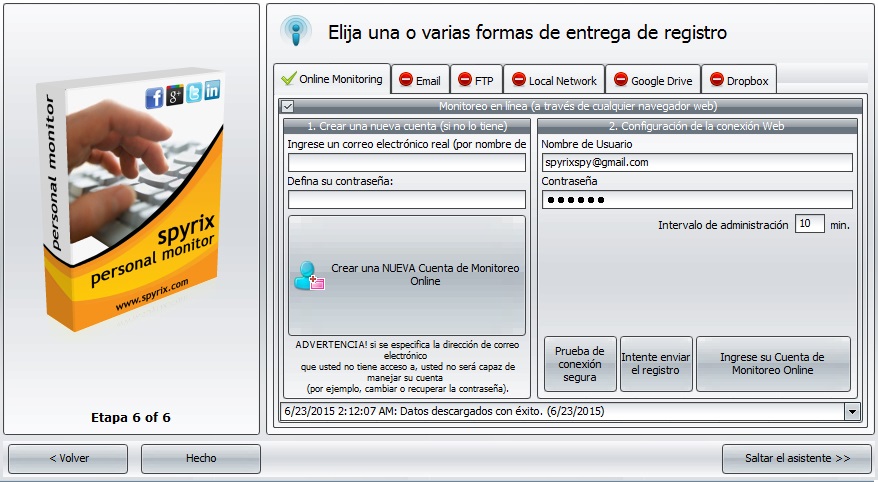Click Crear una NUEVA Cuenta de Monitoreo Online

pos(407,275)
